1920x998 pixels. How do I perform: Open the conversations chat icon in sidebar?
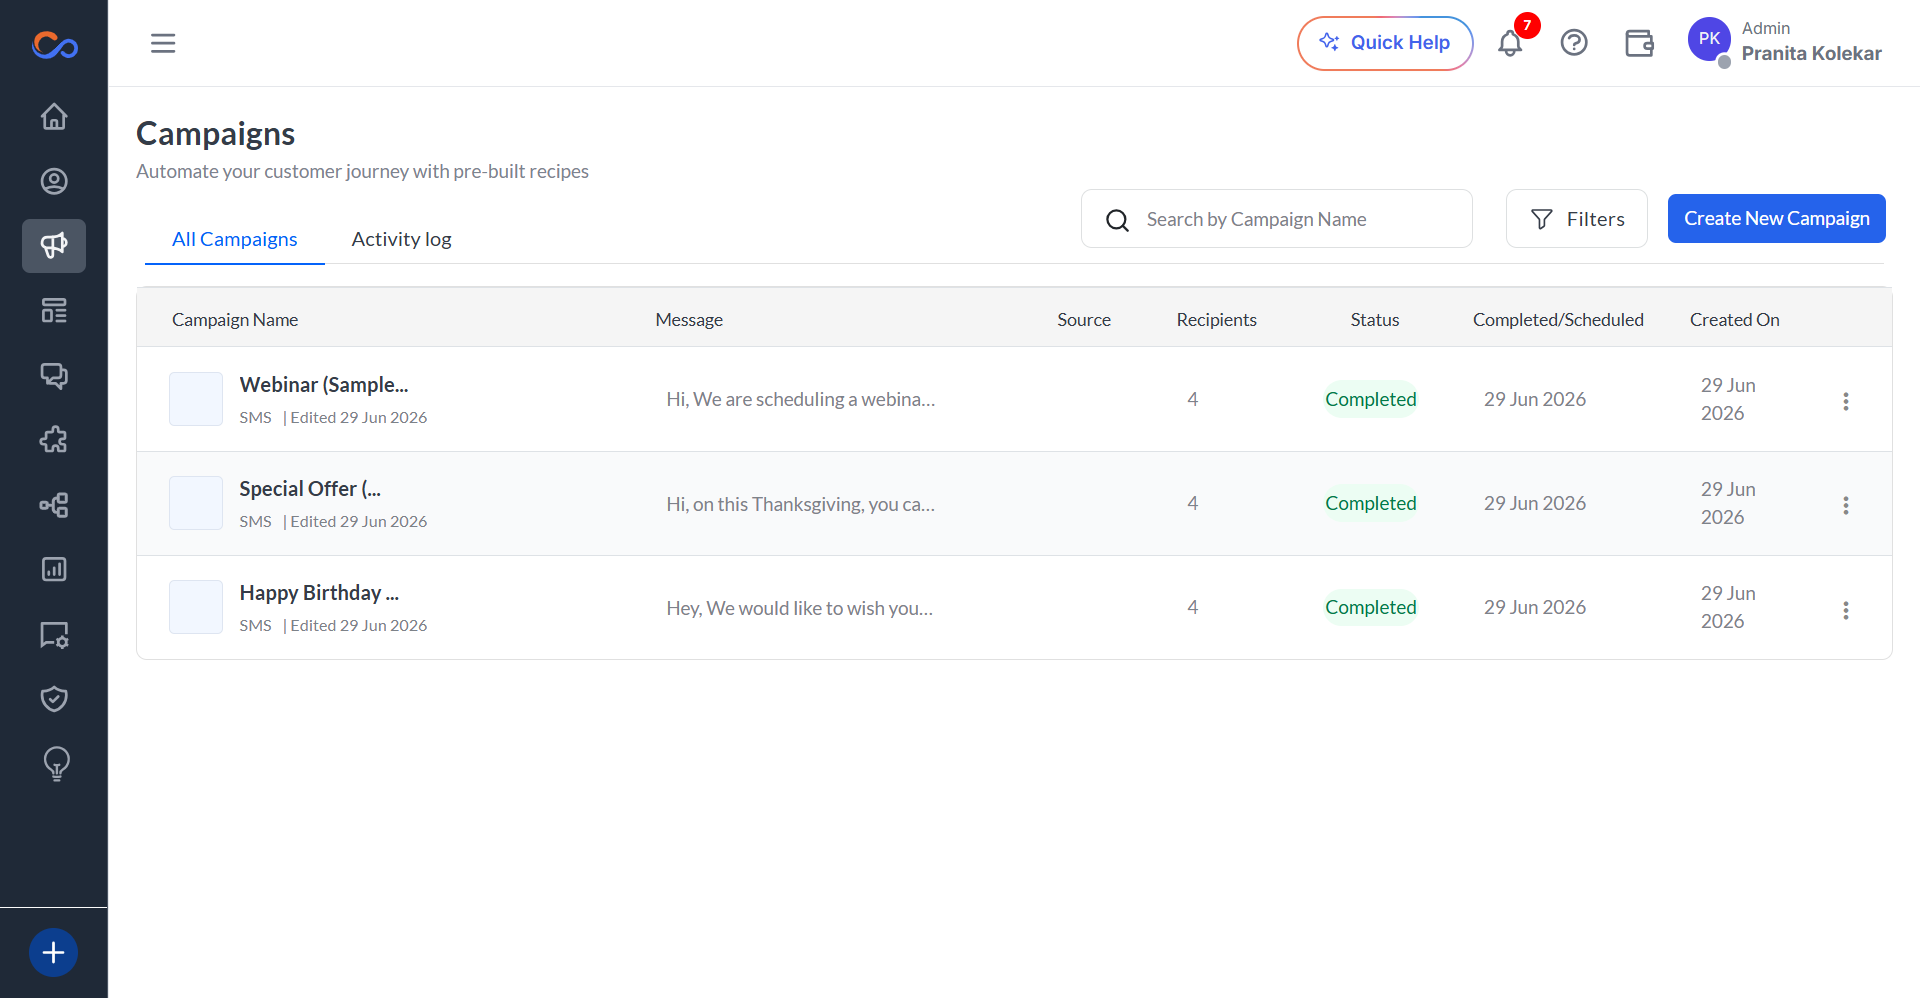coord(54,376)
